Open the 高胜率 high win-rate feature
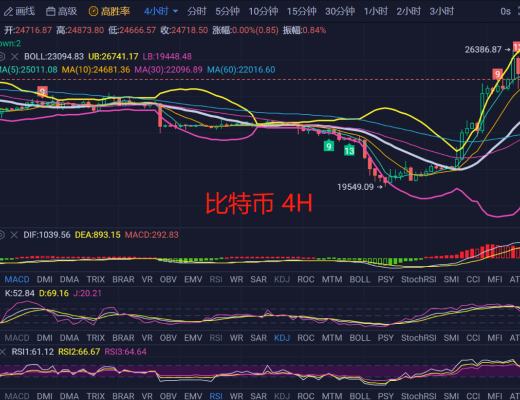The width and height of the screenshot is (520, 400). pos(109,12)
